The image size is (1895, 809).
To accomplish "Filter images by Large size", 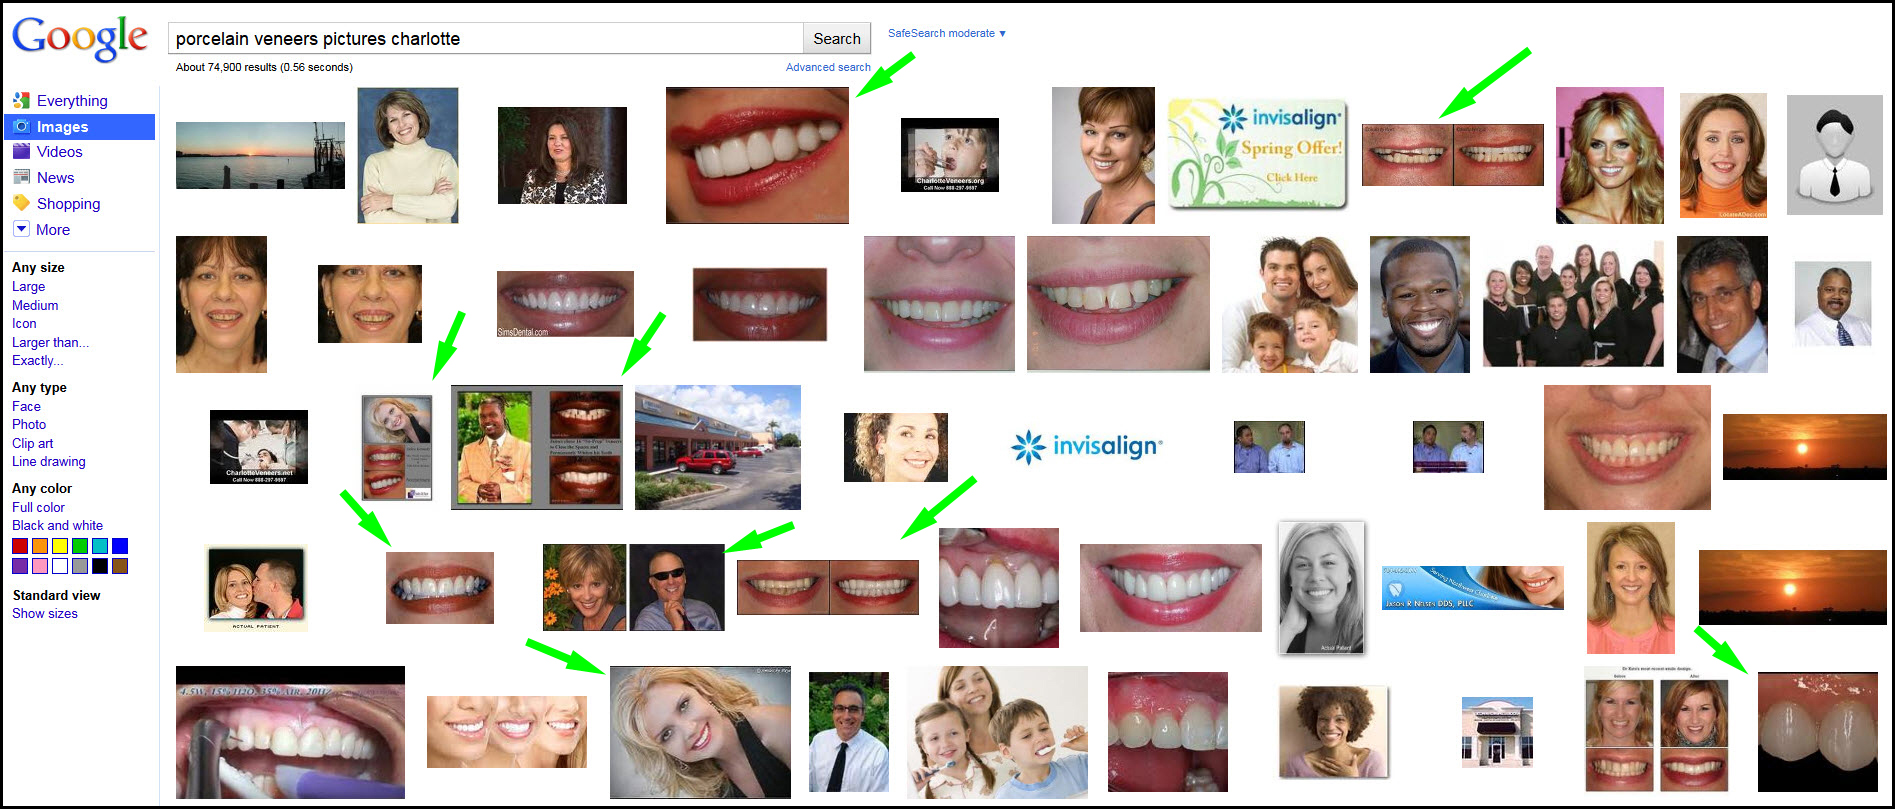I will click(x=28, y=286).
